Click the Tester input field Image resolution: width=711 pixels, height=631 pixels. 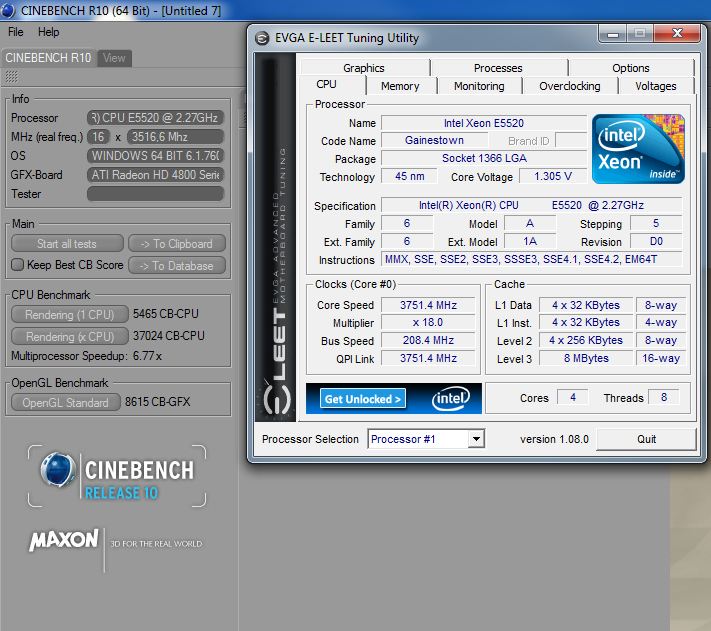tap(156, 194)
